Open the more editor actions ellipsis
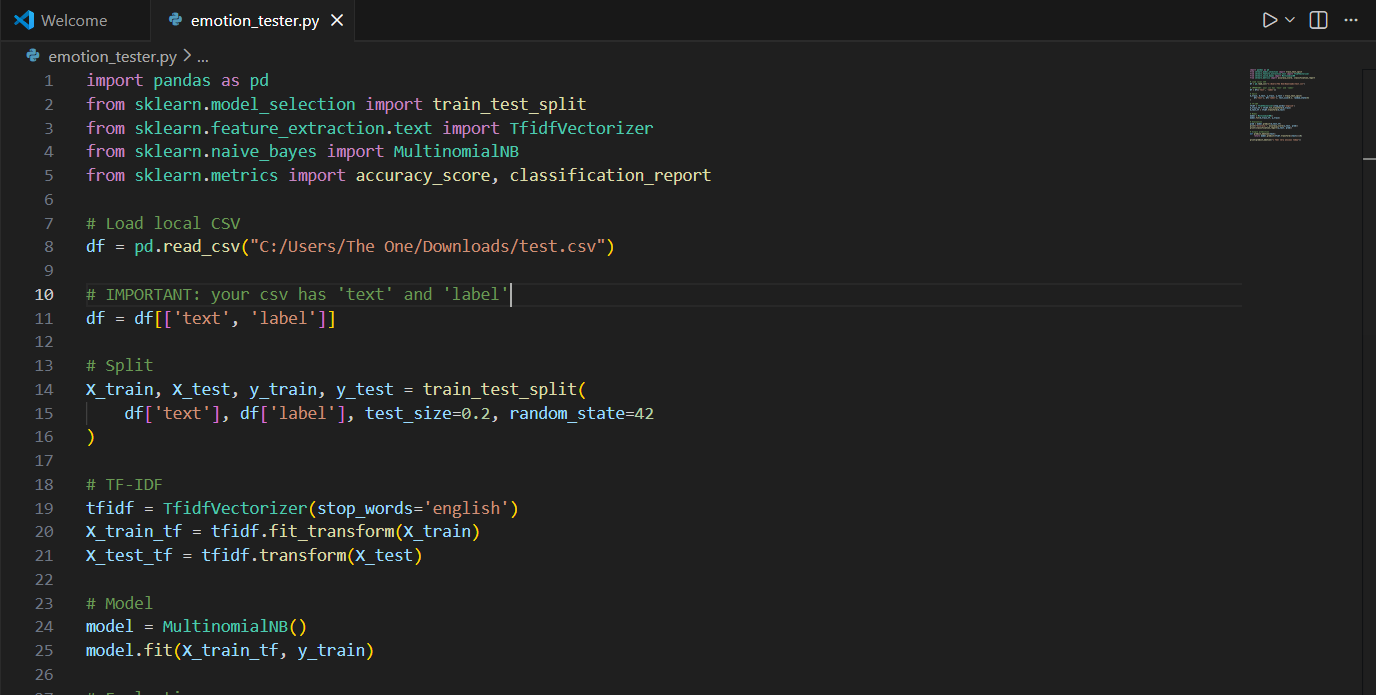This screenshot has width=1376, height=695. pyautogui.click(x=1351, y=19)
